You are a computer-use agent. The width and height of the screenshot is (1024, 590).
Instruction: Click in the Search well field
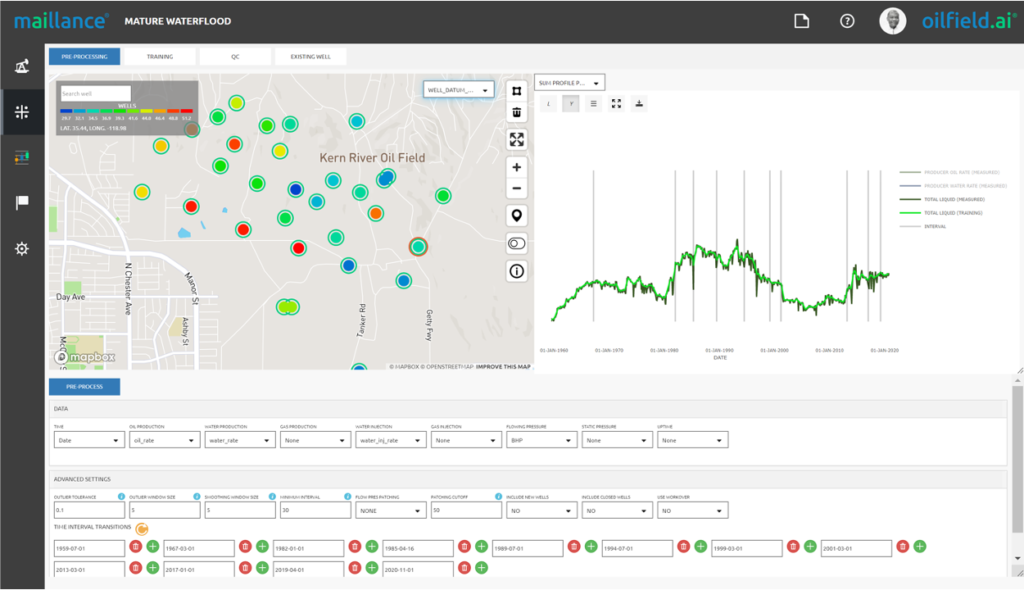(95, 93)
